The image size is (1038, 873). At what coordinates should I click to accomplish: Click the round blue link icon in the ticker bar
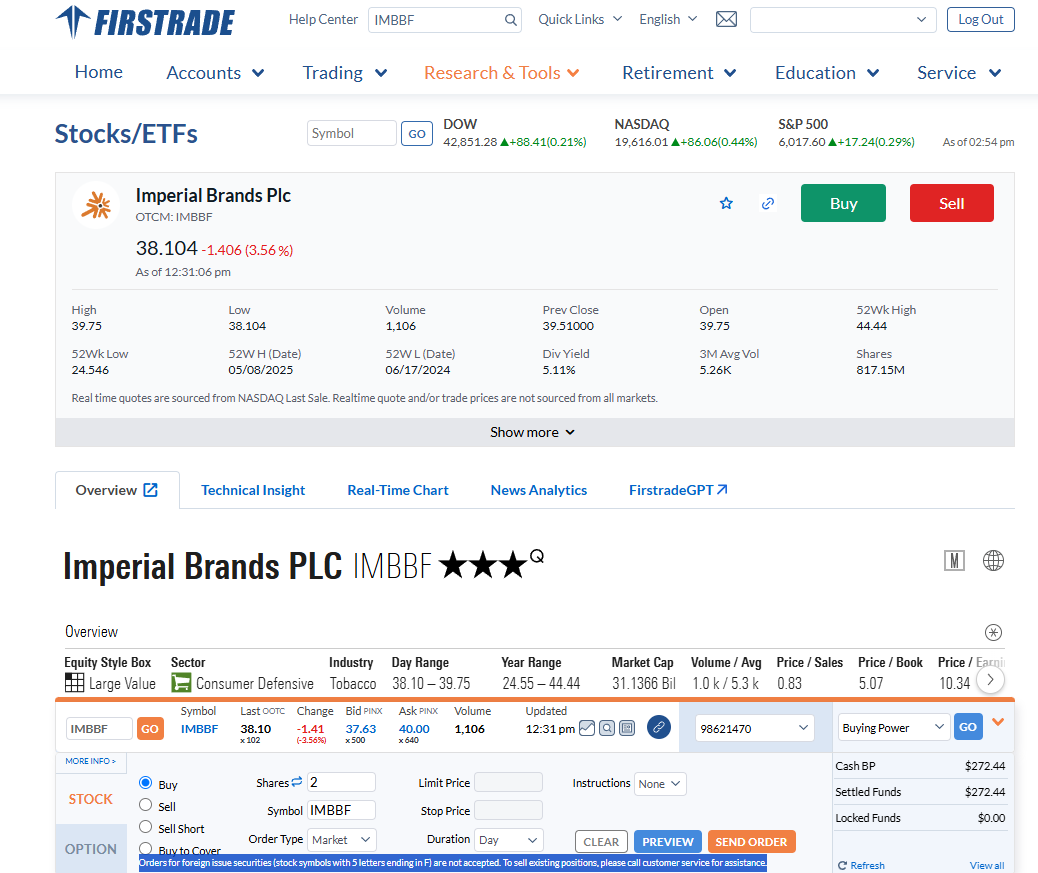pyautogui.click(x=659, y=727)
